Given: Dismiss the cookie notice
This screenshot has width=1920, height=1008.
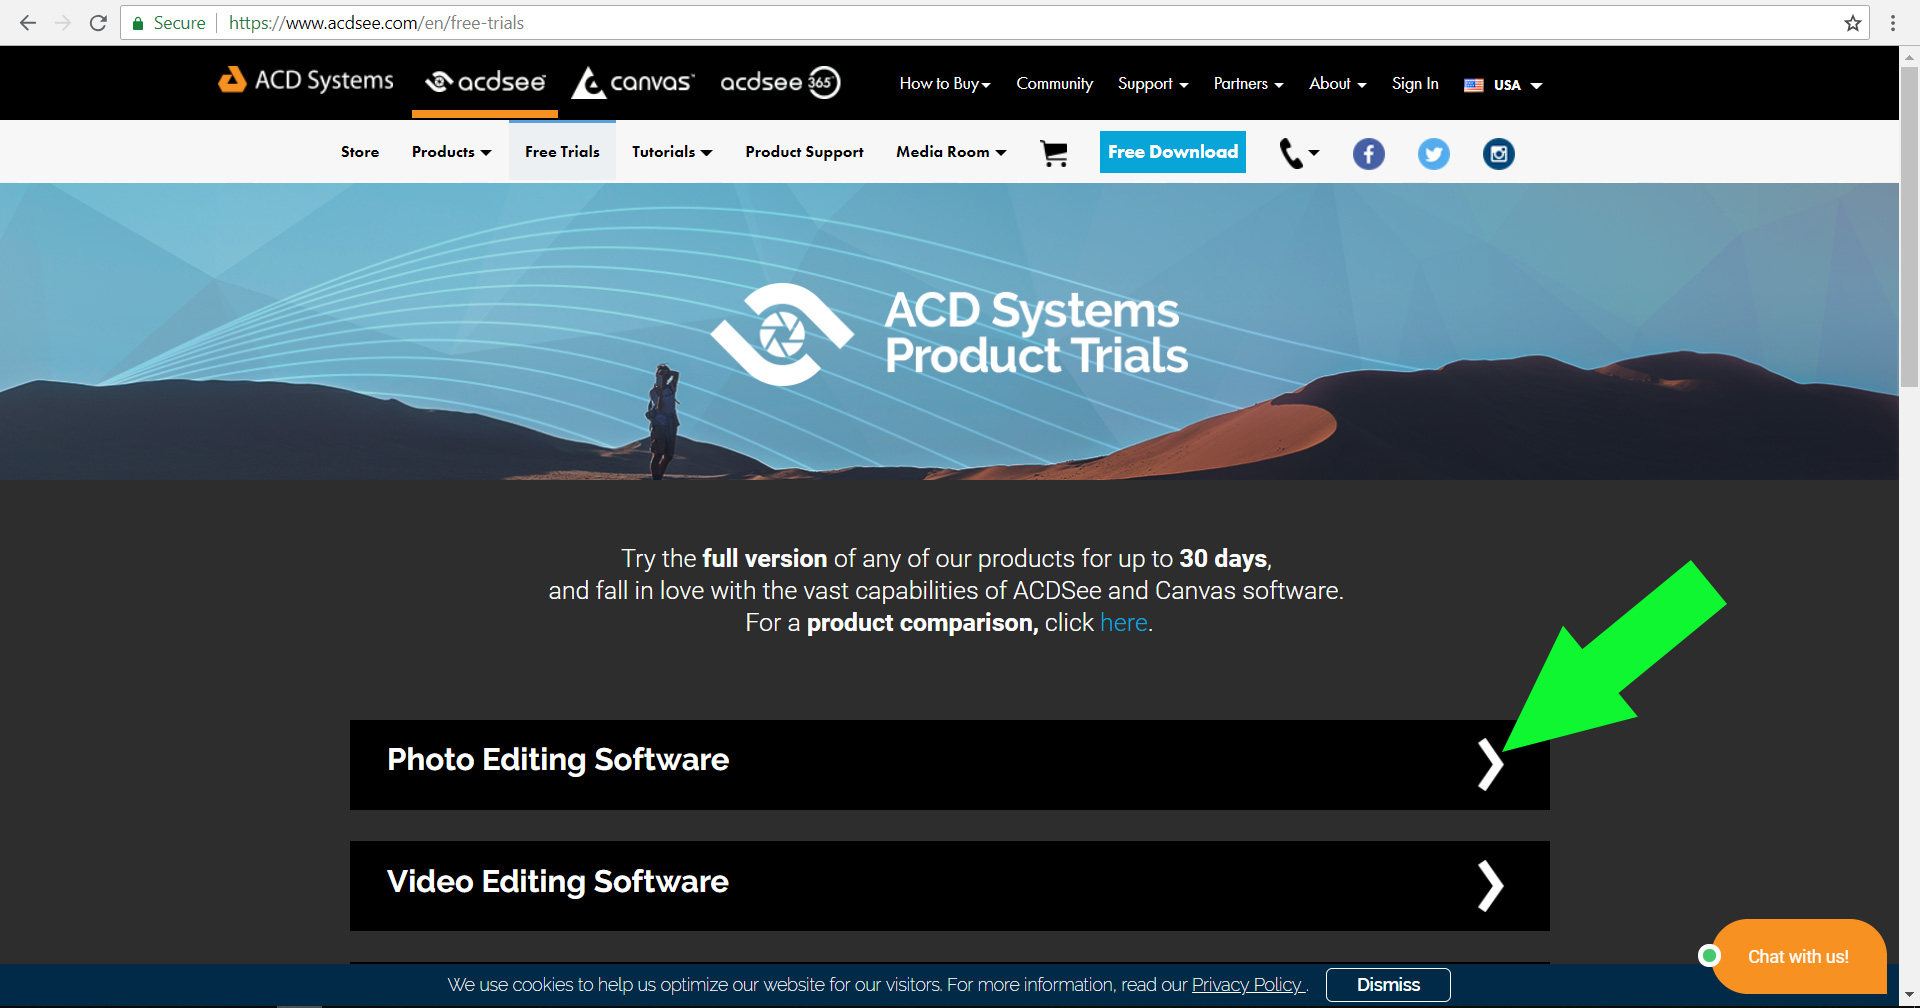Looking at the screenshot, I should point(1388,985).
